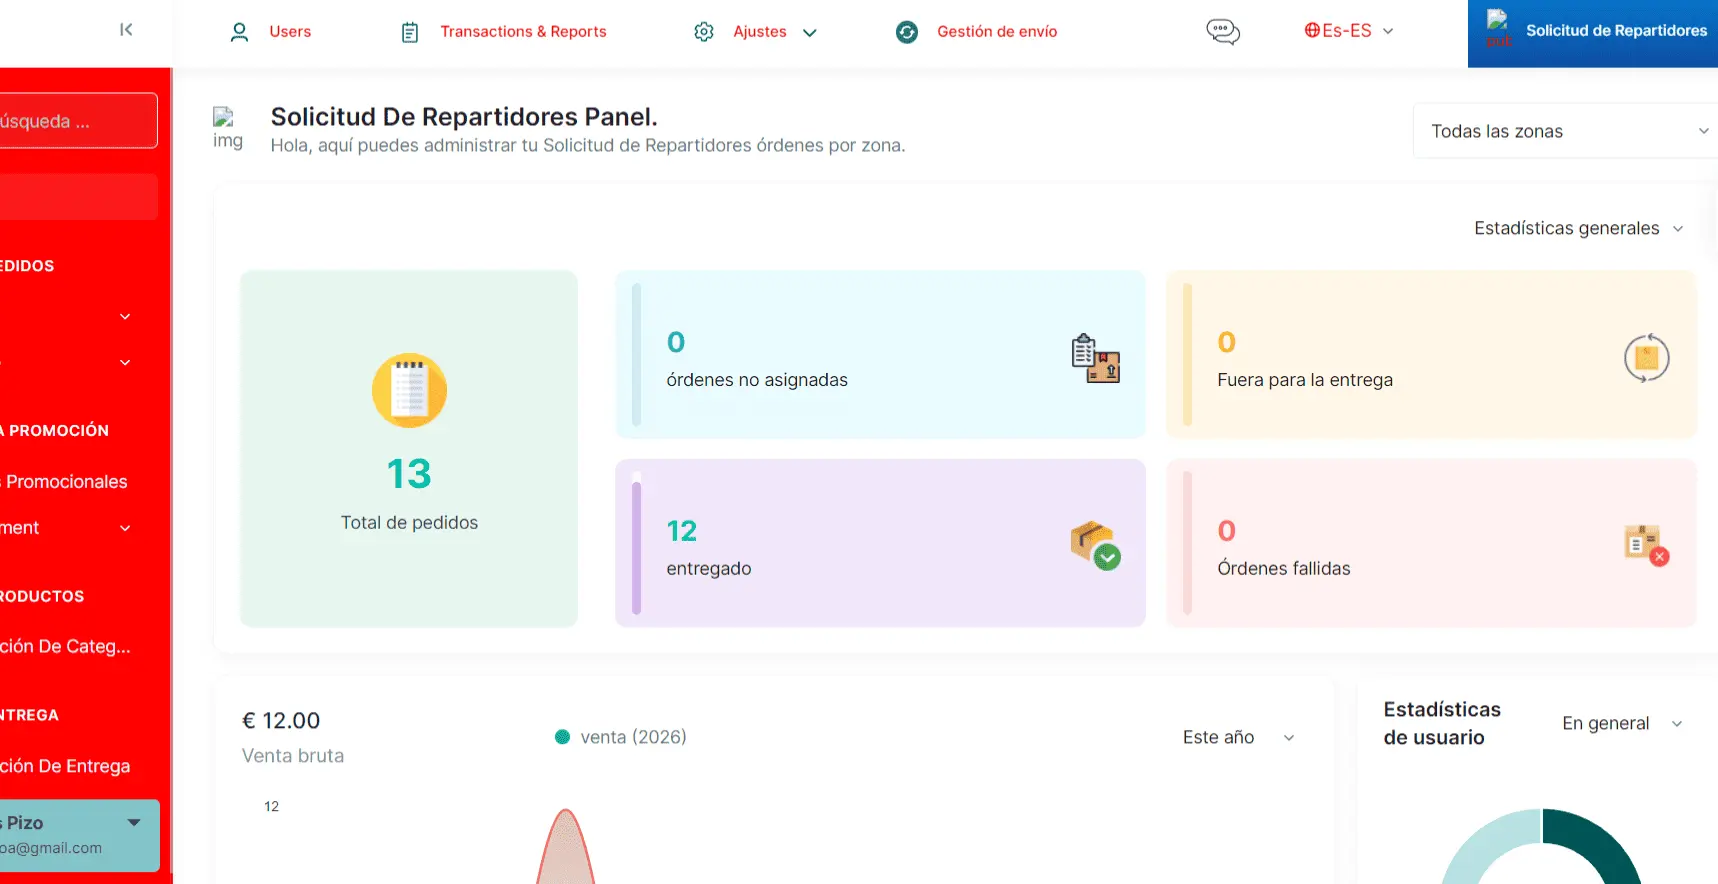The height and width of the screenshot is (884, 1718).
Task: Open the Este año period dropdown
Action: pos(1238,737)
